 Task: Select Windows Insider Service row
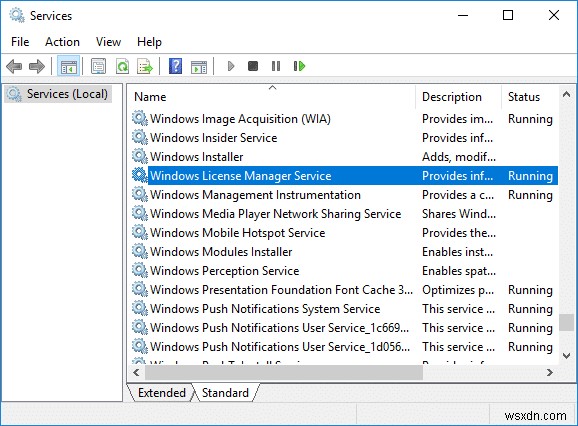(x=344, y=138)
